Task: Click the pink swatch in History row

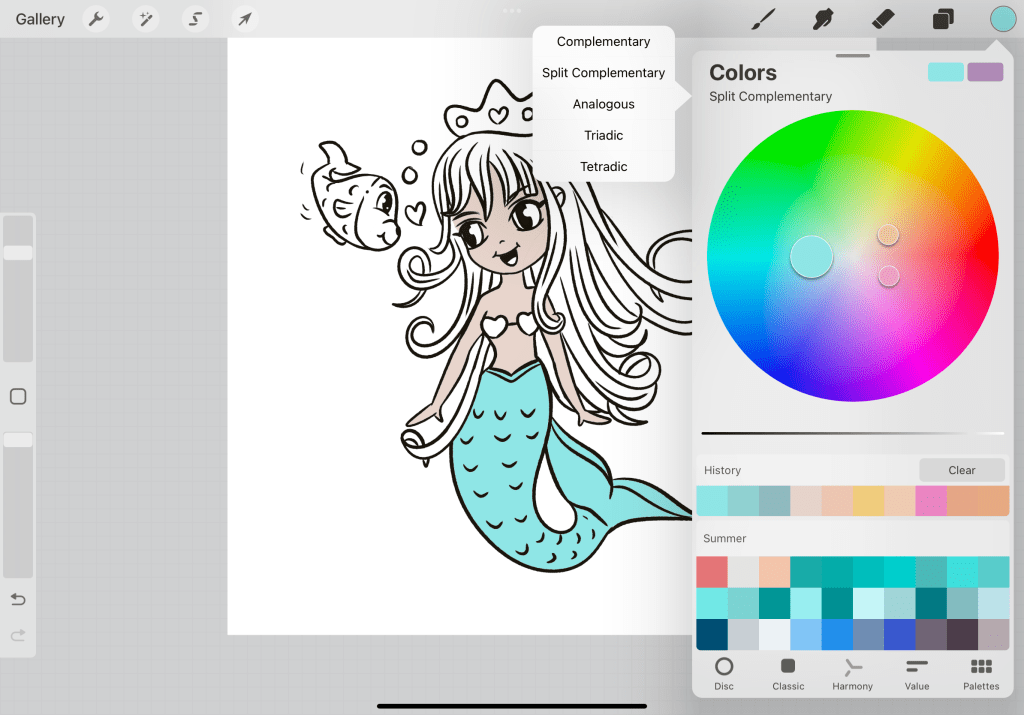Action: 931,500
